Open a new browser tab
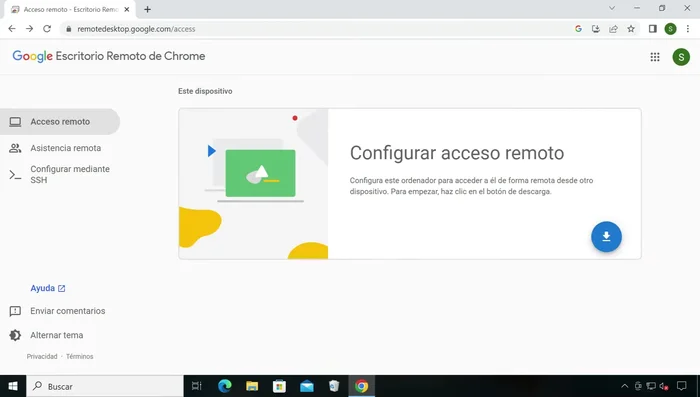 (x=147, y=9)
